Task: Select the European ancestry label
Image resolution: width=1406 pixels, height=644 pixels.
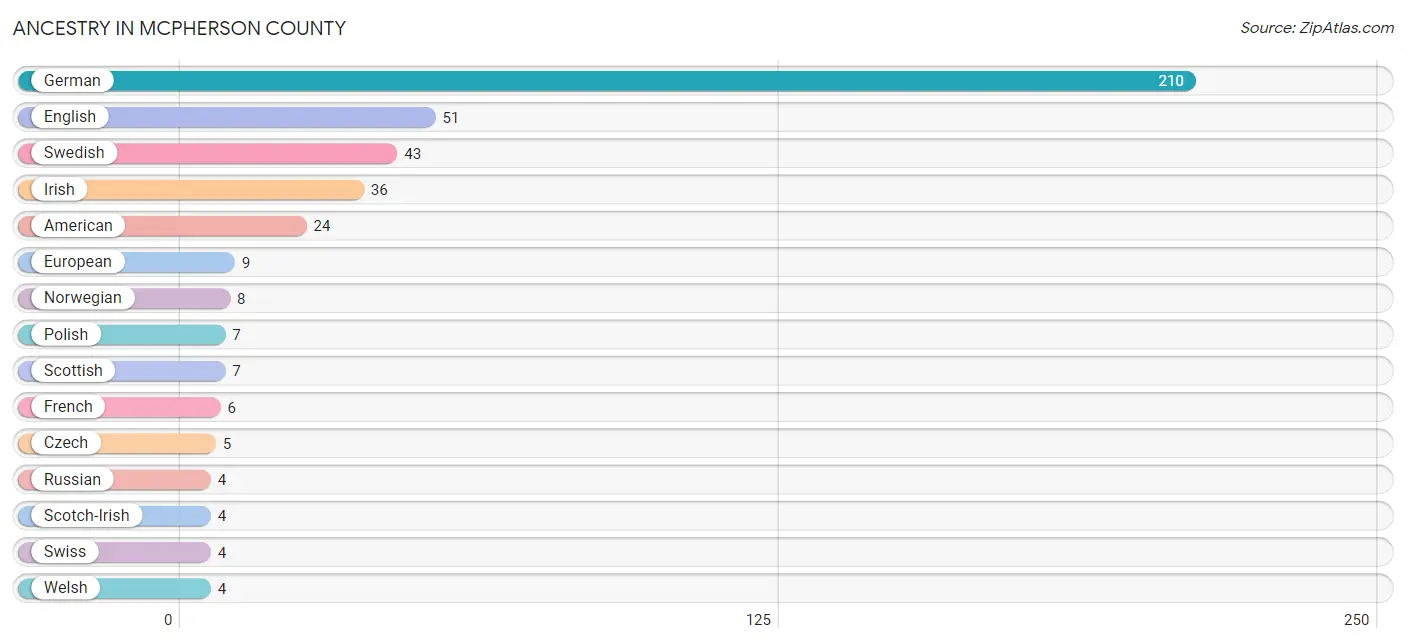Action: coord(78,262)
